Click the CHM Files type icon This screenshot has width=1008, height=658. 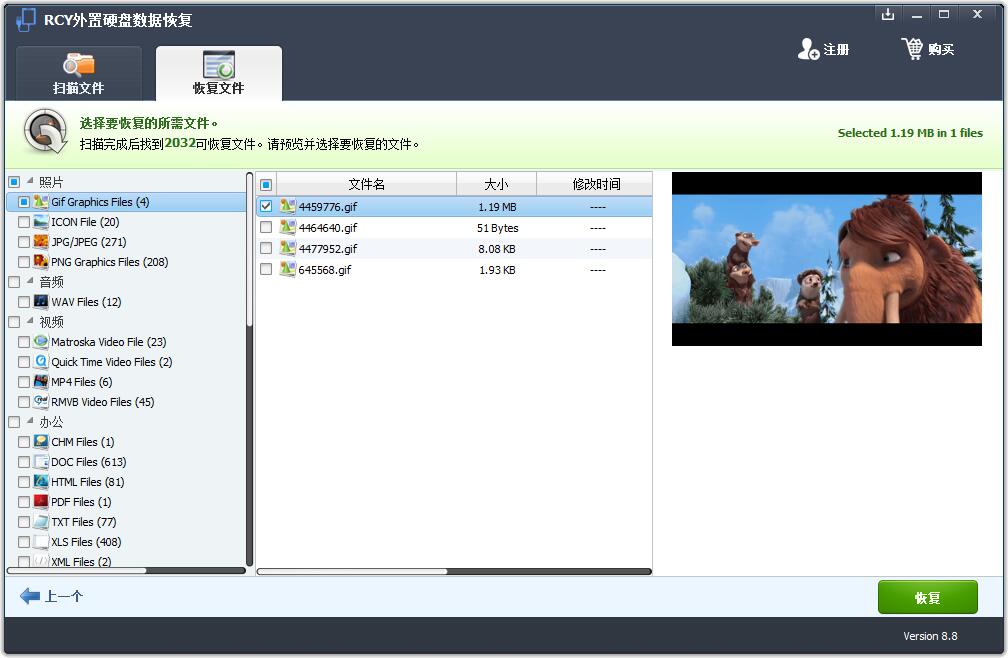41,442
